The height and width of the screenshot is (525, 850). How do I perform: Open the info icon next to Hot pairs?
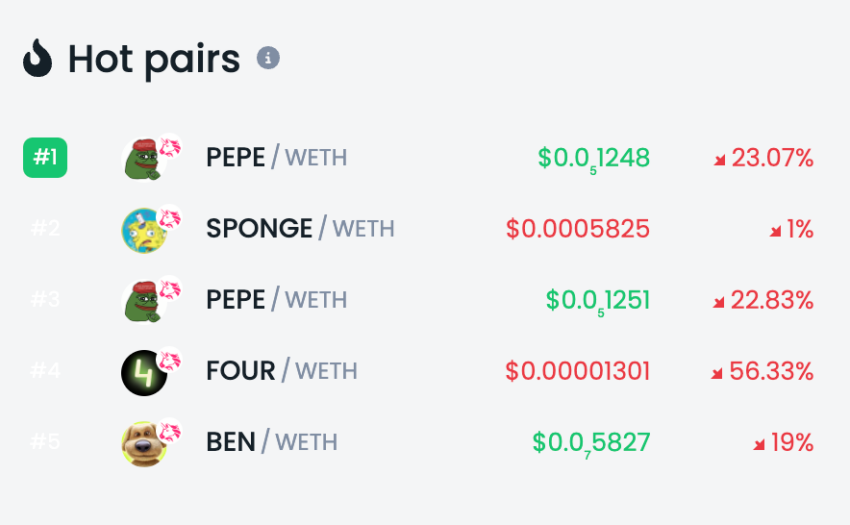pyautogui.click(x=268, y=58)
